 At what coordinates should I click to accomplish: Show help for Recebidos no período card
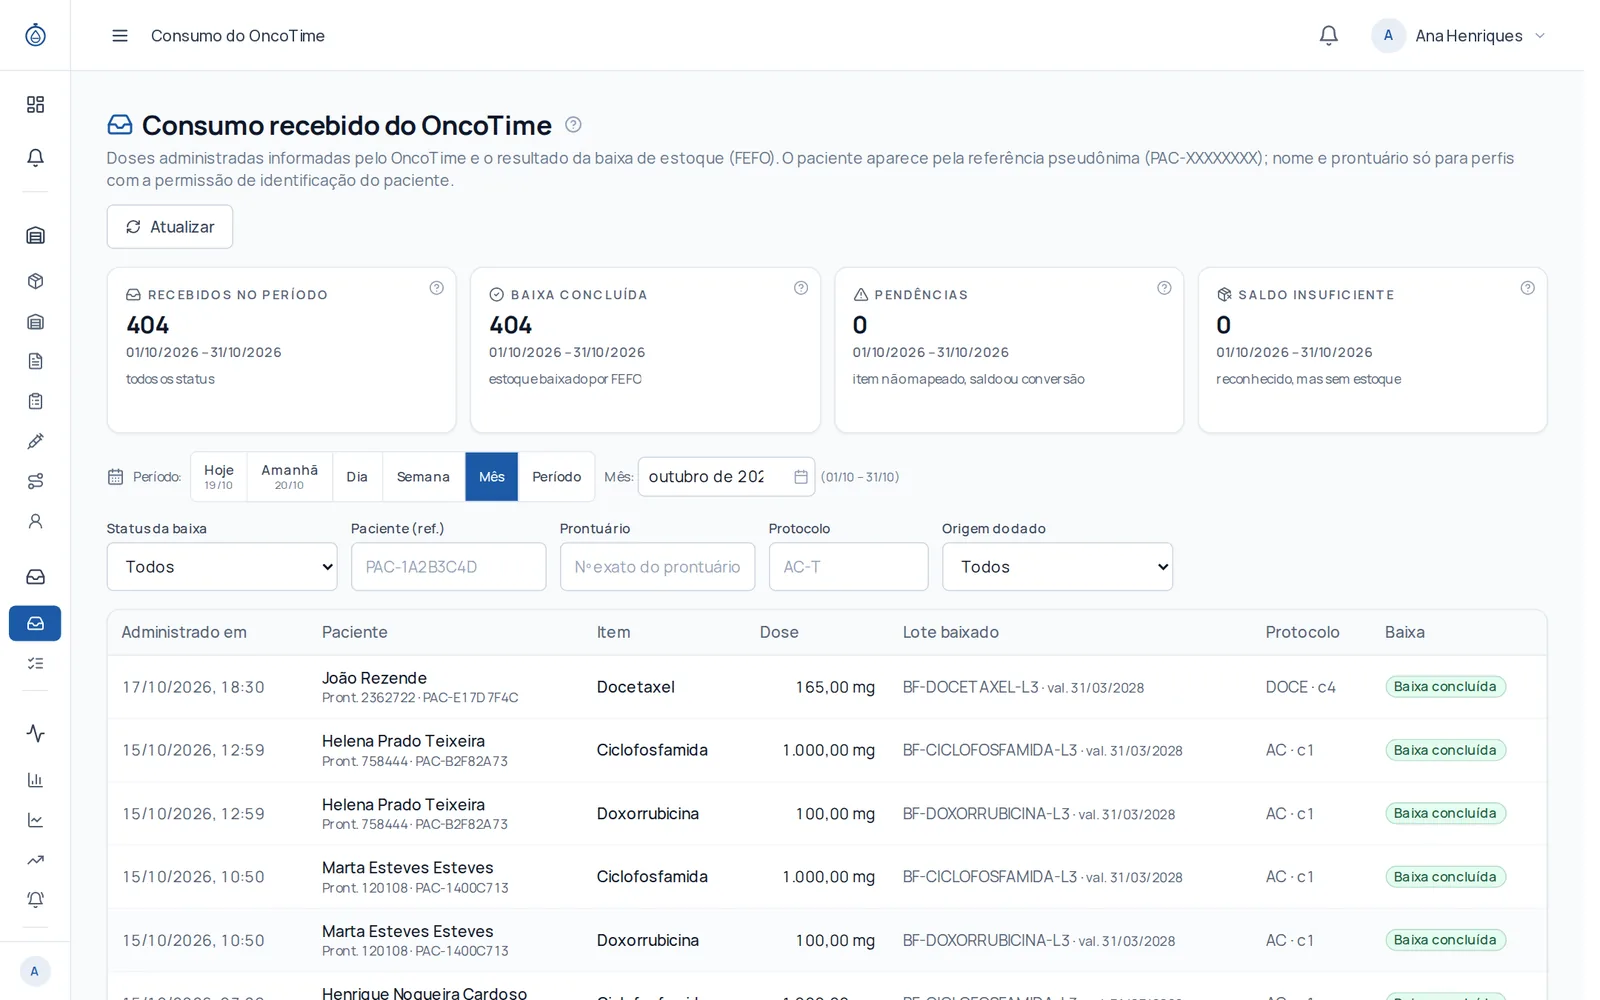coord(436,288)
